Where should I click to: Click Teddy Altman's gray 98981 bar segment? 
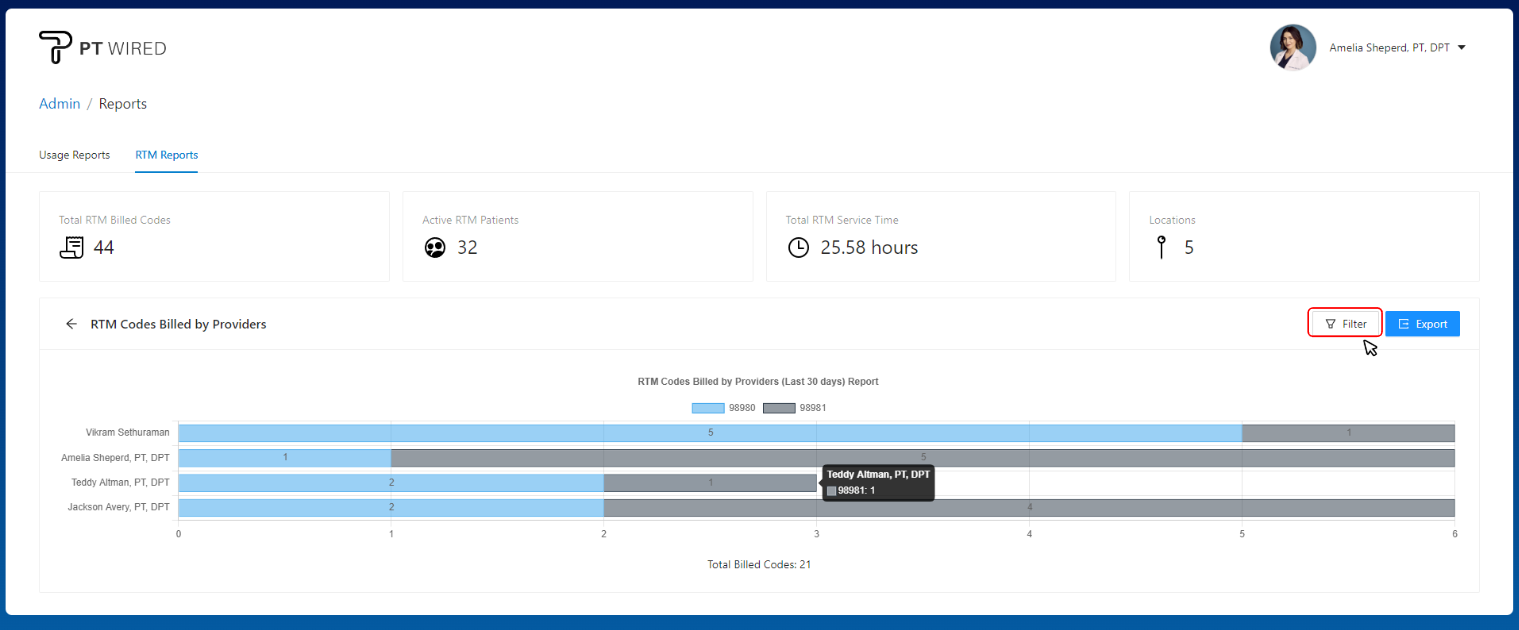click(x=710, y=483)
